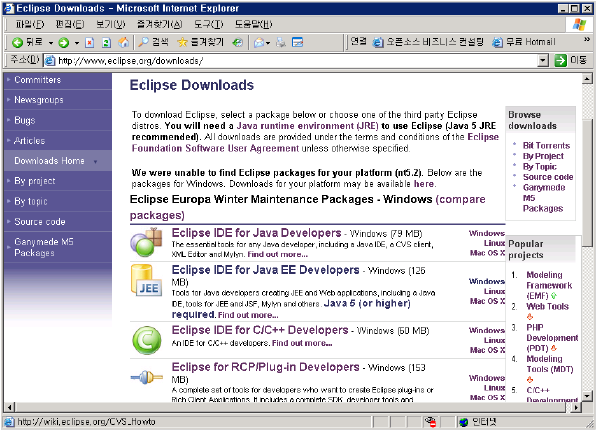This screenshot has height=430, width=596.
Task: Open the Bugs sidebar link
Action: (x=25, y=120)
